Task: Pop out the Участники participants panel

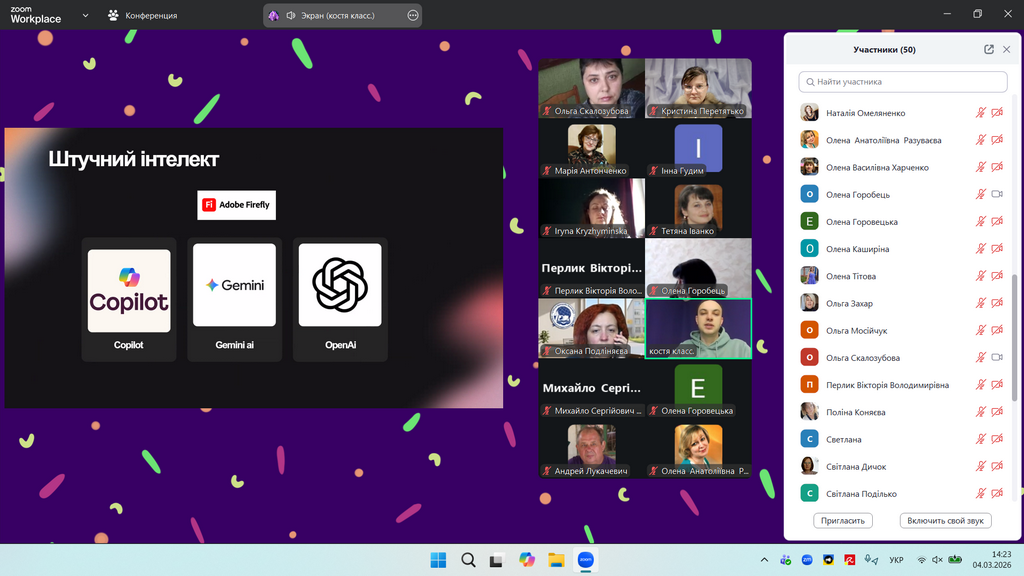Action: point(989,50)
